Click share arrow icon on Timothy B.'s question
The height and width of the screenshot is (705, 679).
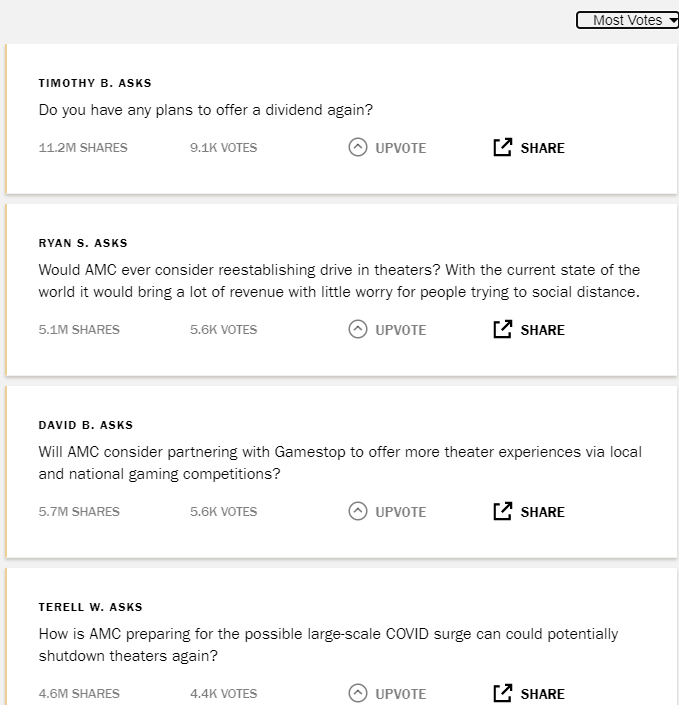tap(503, 147)
